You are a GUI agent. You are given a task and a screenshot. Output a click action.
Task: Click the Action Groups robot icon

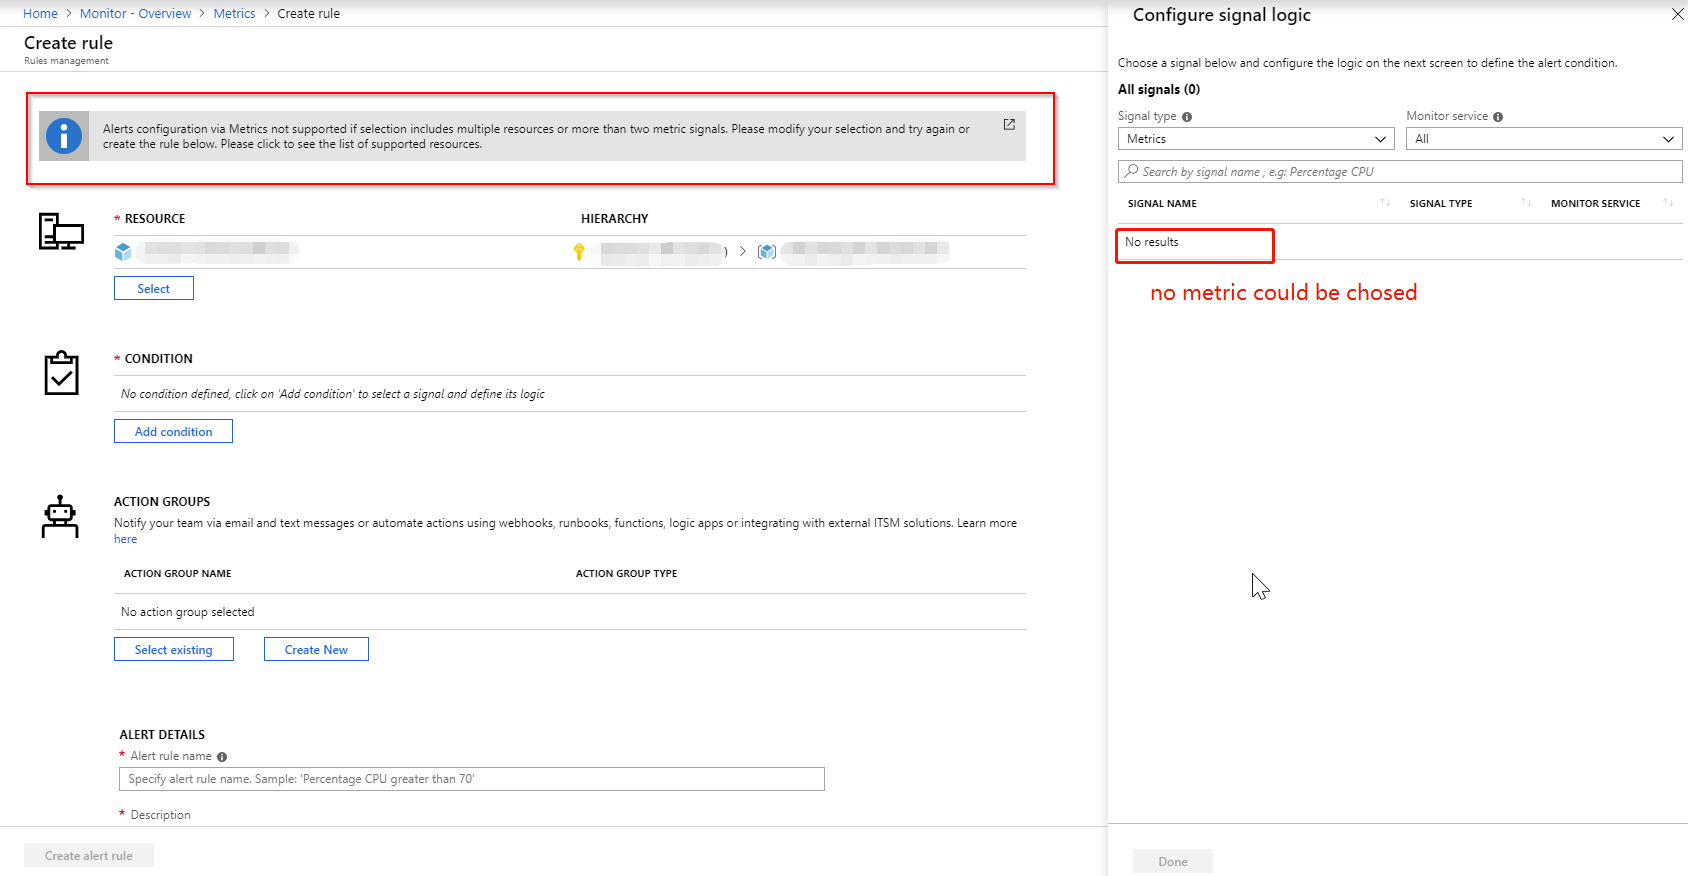60,516
